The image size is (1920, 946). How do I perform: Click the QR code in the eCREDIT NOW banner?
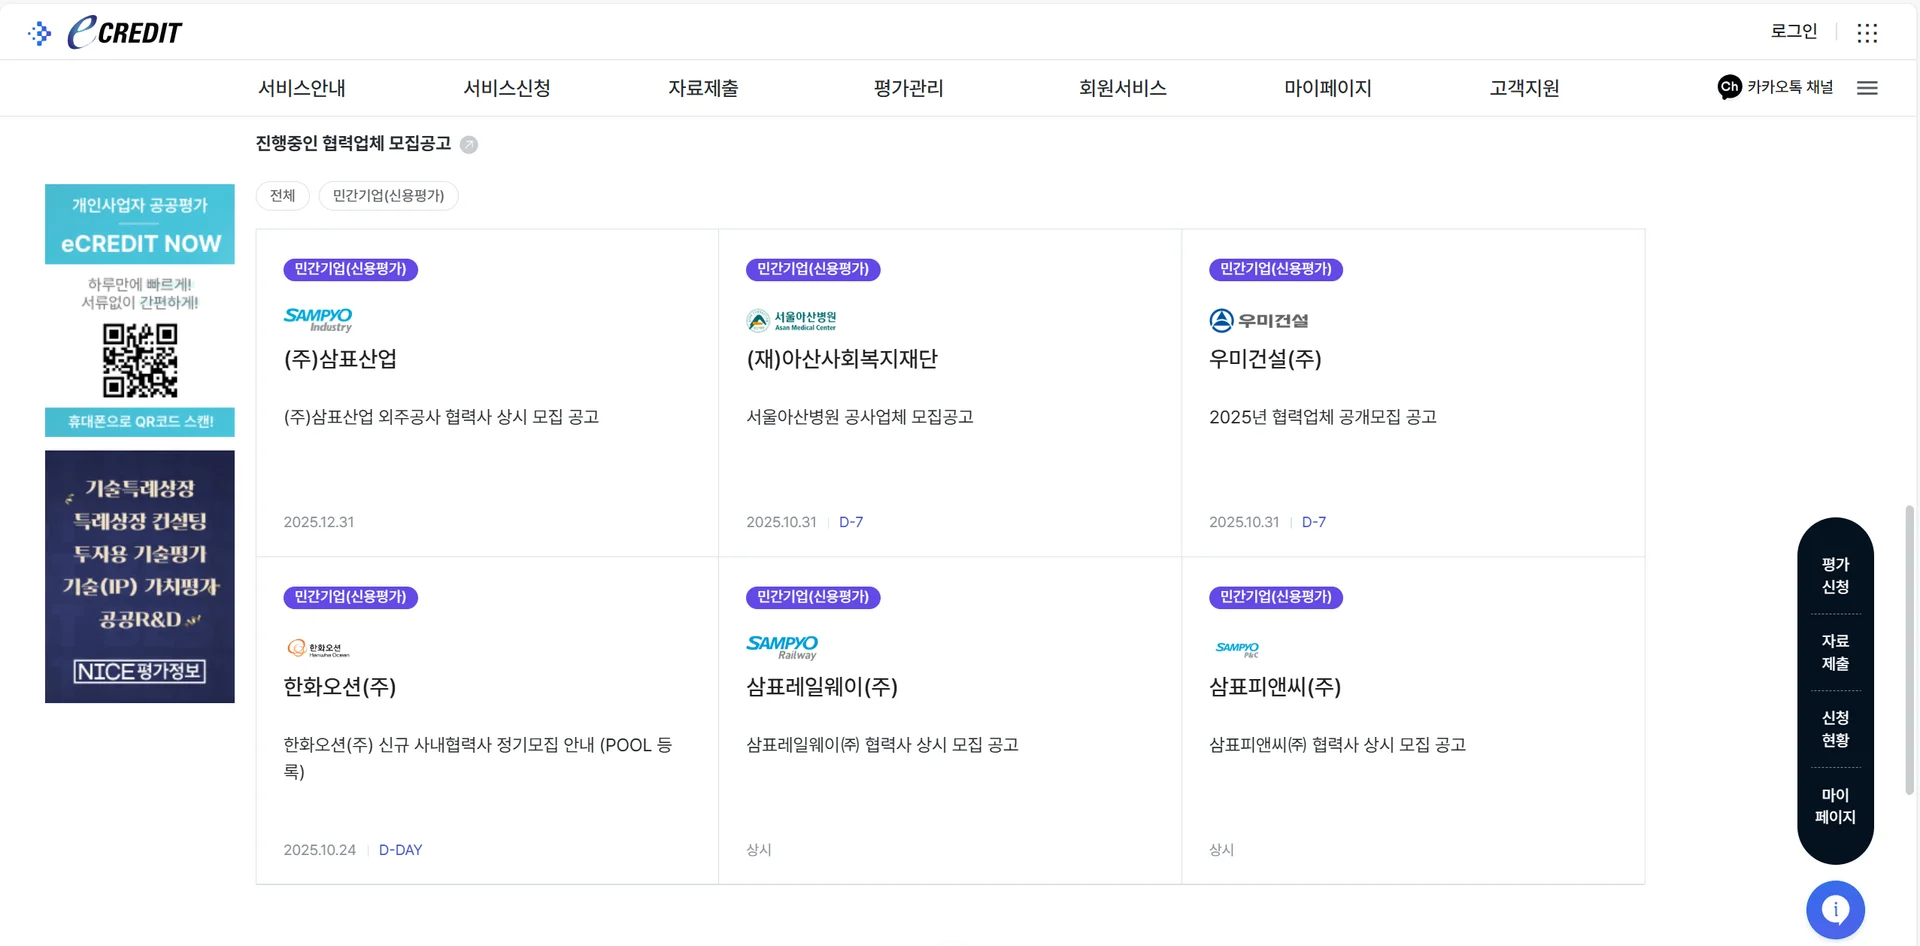[x=139, y=362]
